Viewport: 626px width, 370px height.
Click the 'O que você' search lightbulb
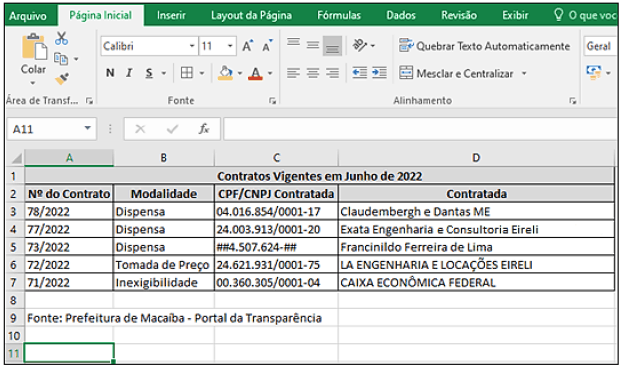coord(559,15)
